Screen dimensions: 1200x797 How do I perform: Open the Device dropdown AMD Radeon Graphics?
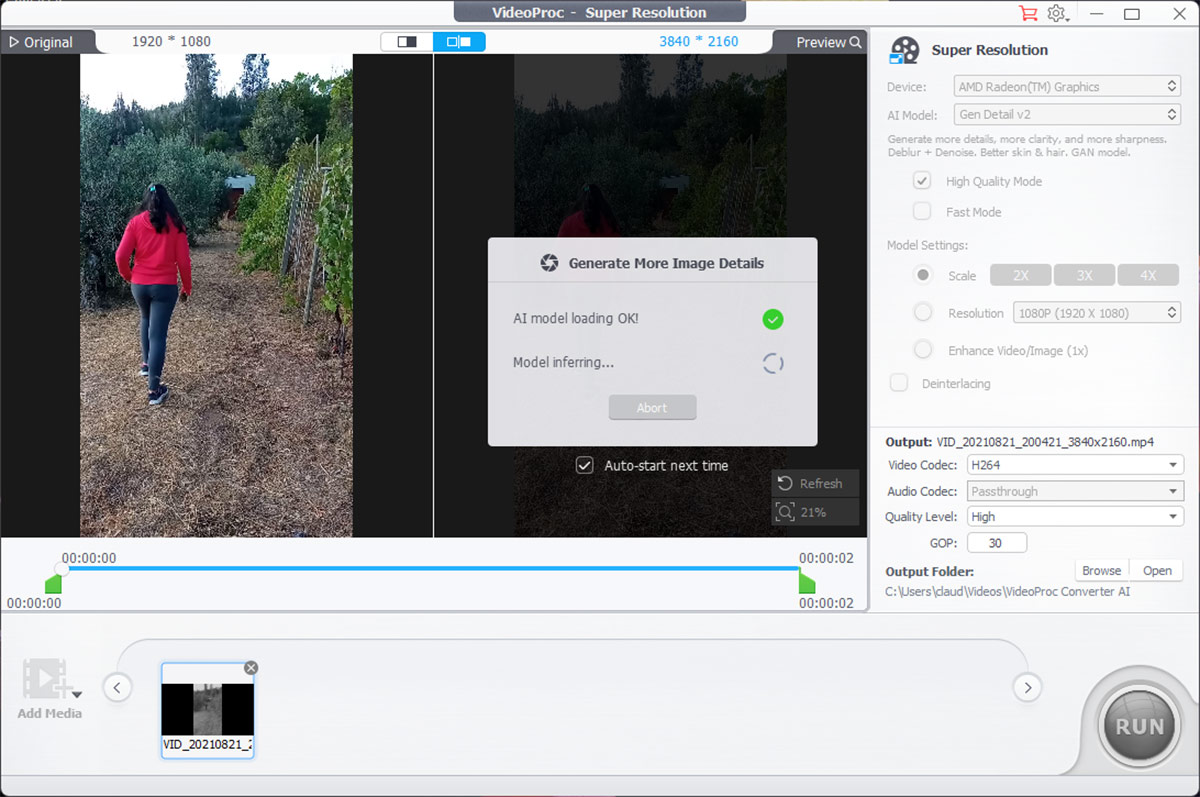1067,87
